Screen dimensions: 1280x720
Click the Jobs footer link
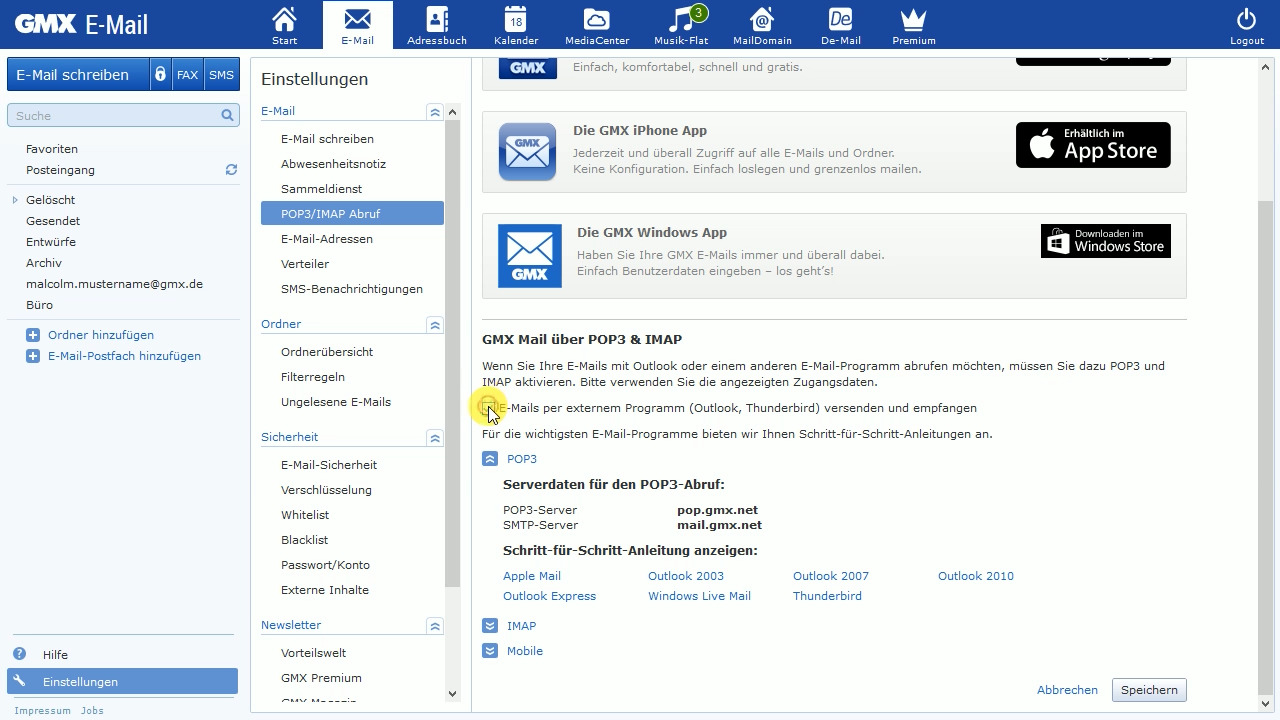pyautogui.click(x=92, y=711)
